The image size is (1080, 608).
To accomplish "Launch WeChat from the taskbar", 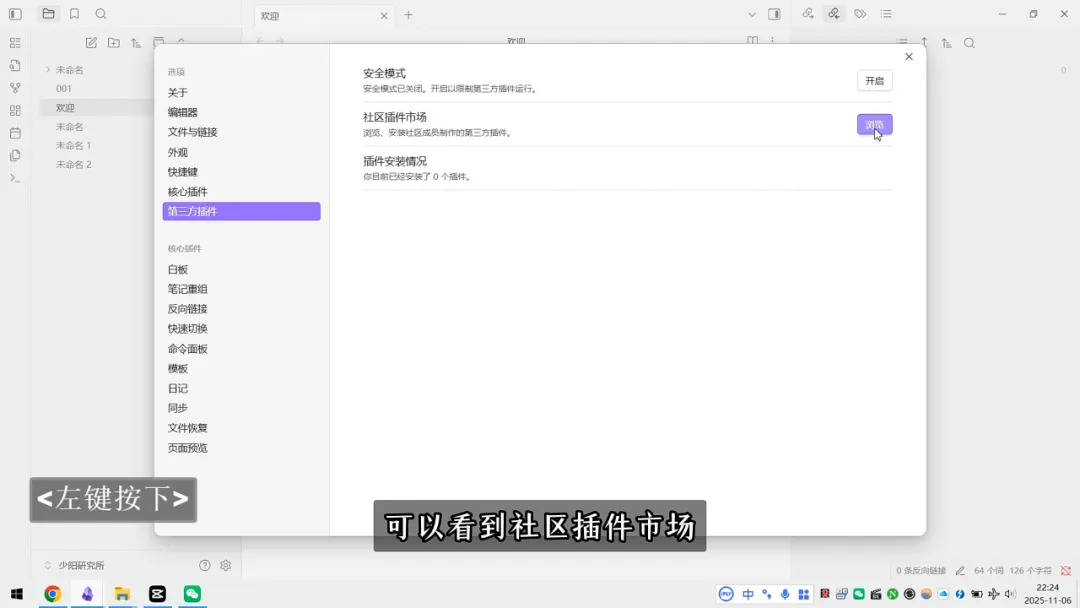I will pos(192,593).
